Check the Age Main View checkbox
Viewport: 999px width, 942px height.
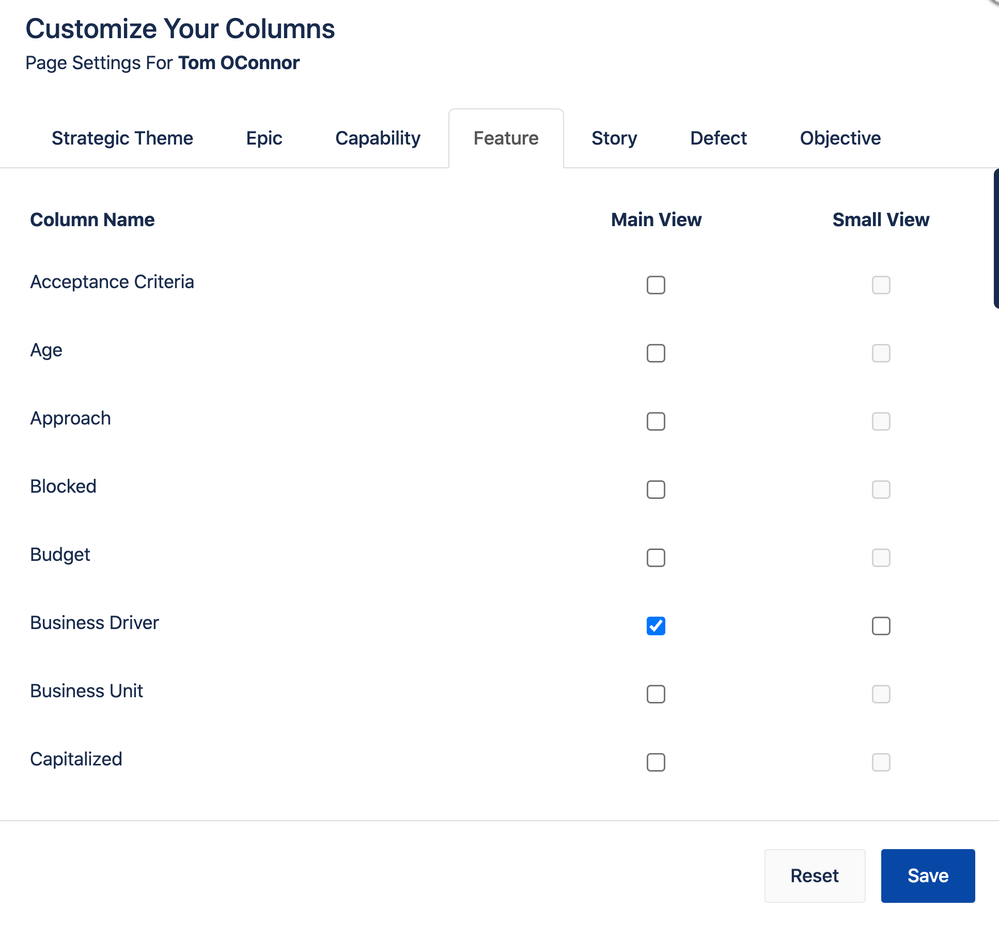click(x=656, y=353)
